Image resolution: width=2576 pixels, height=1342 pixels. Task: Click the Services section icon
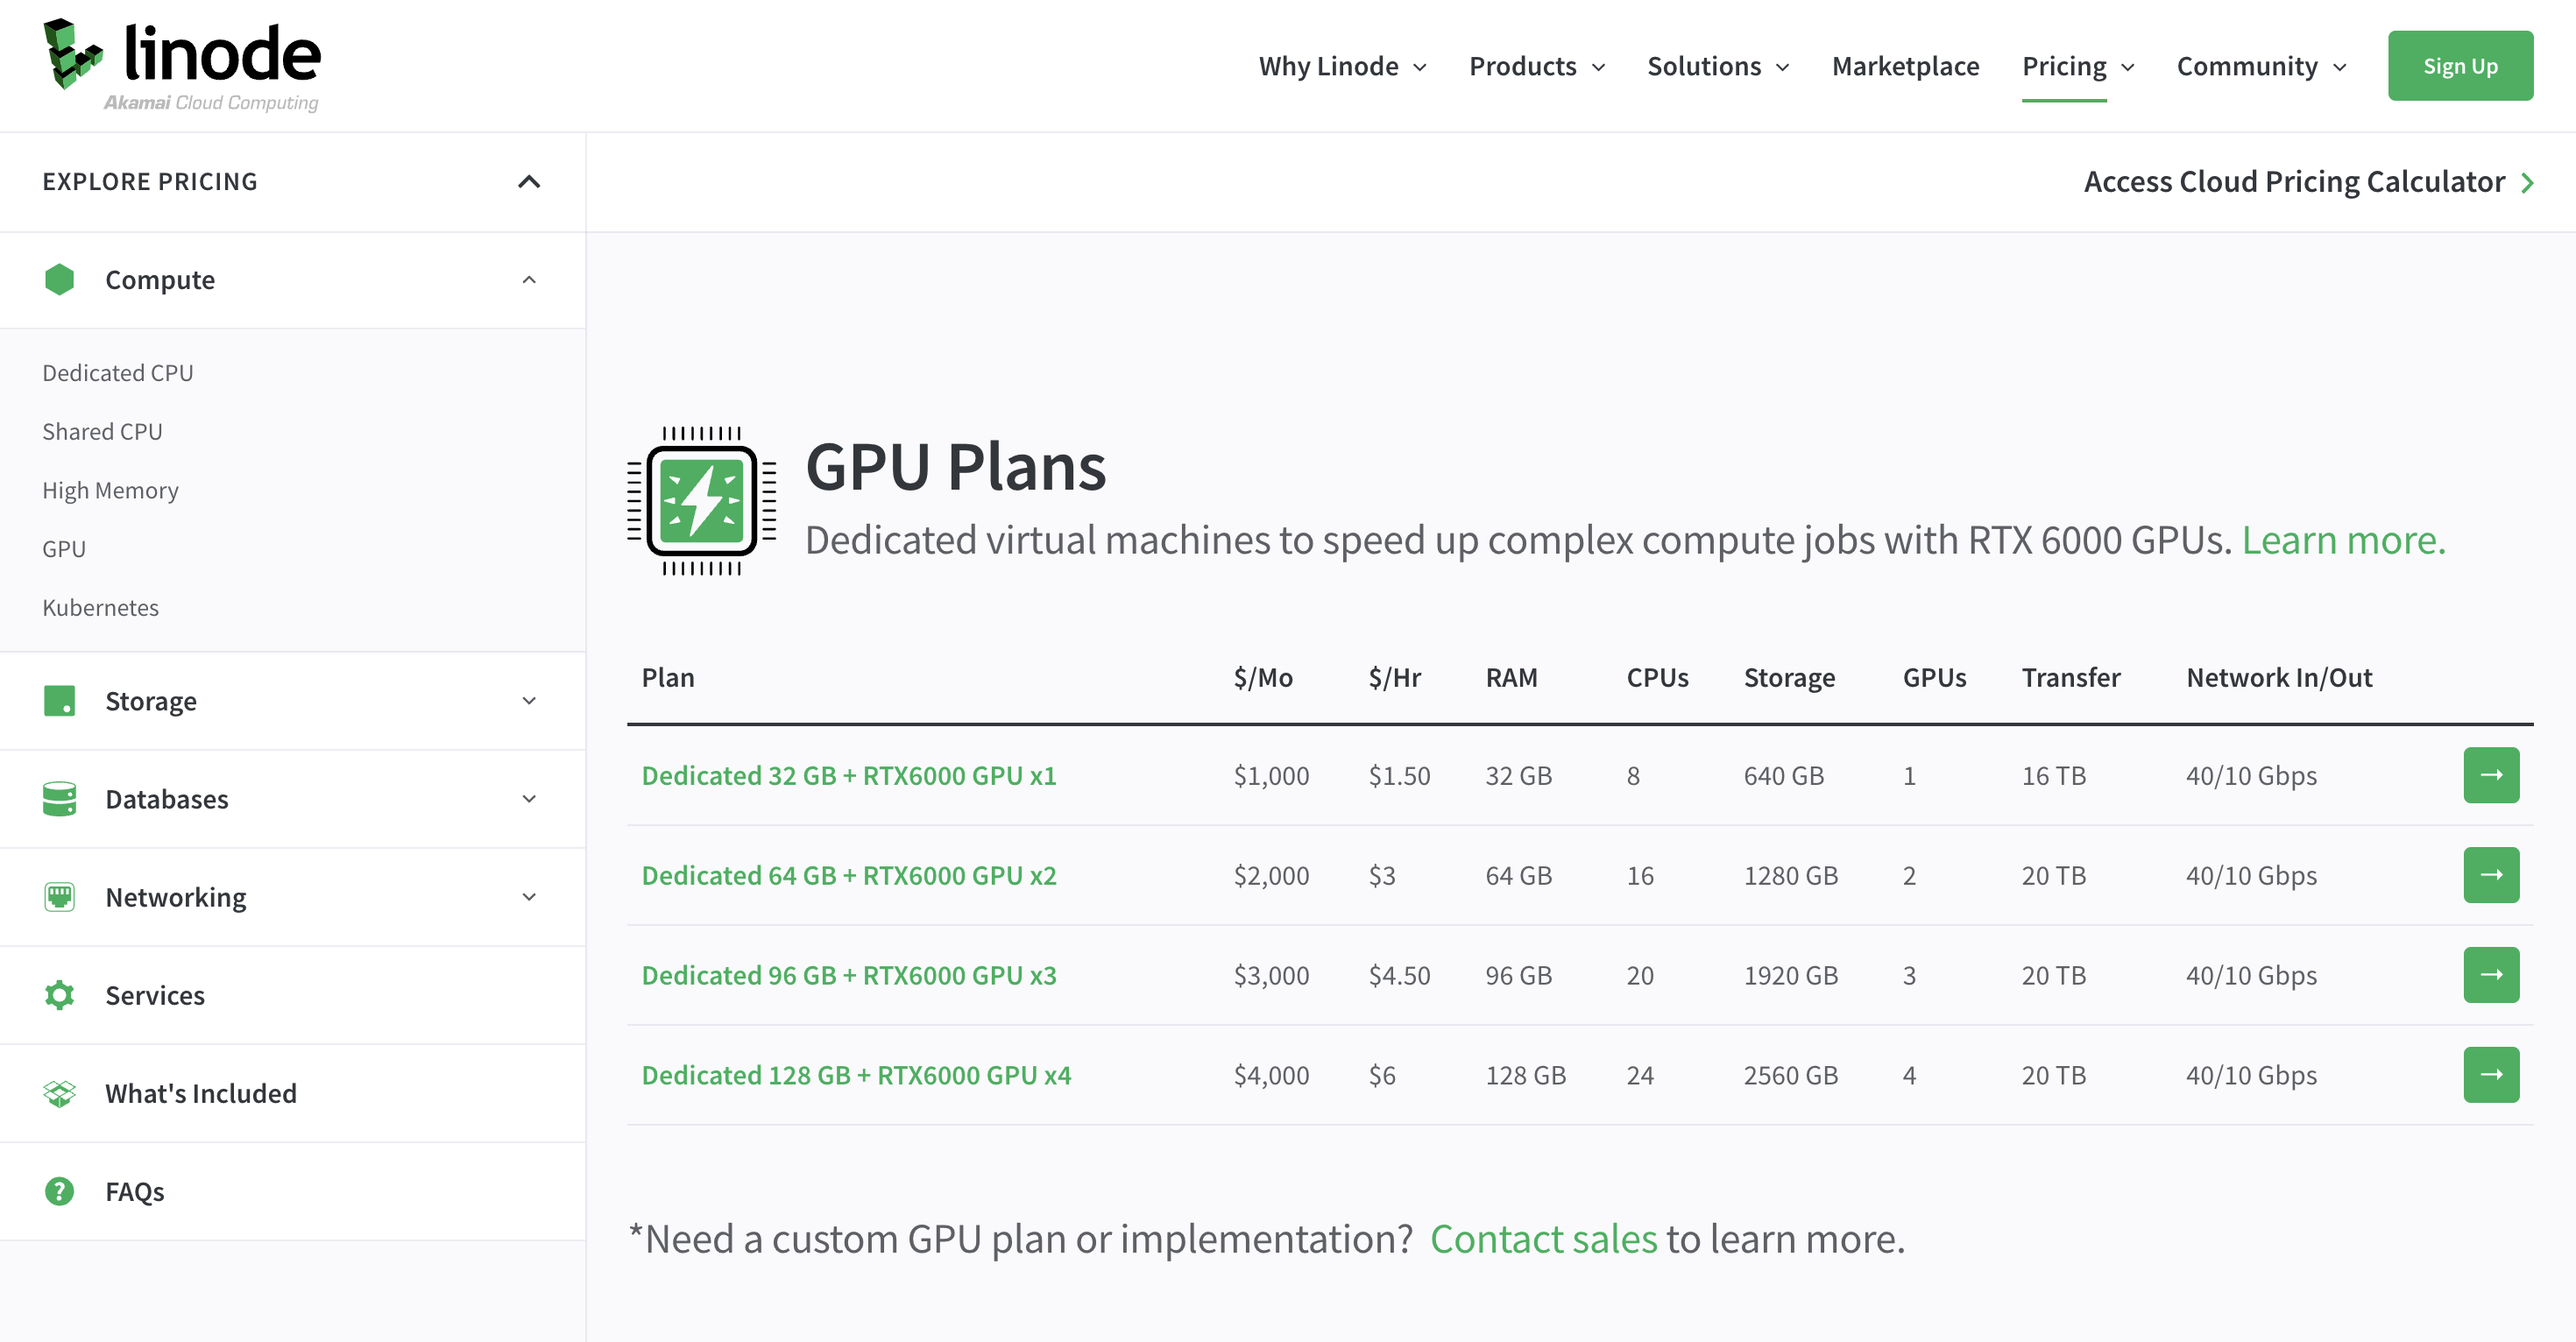pyautogui.click(x=58, y=992)
